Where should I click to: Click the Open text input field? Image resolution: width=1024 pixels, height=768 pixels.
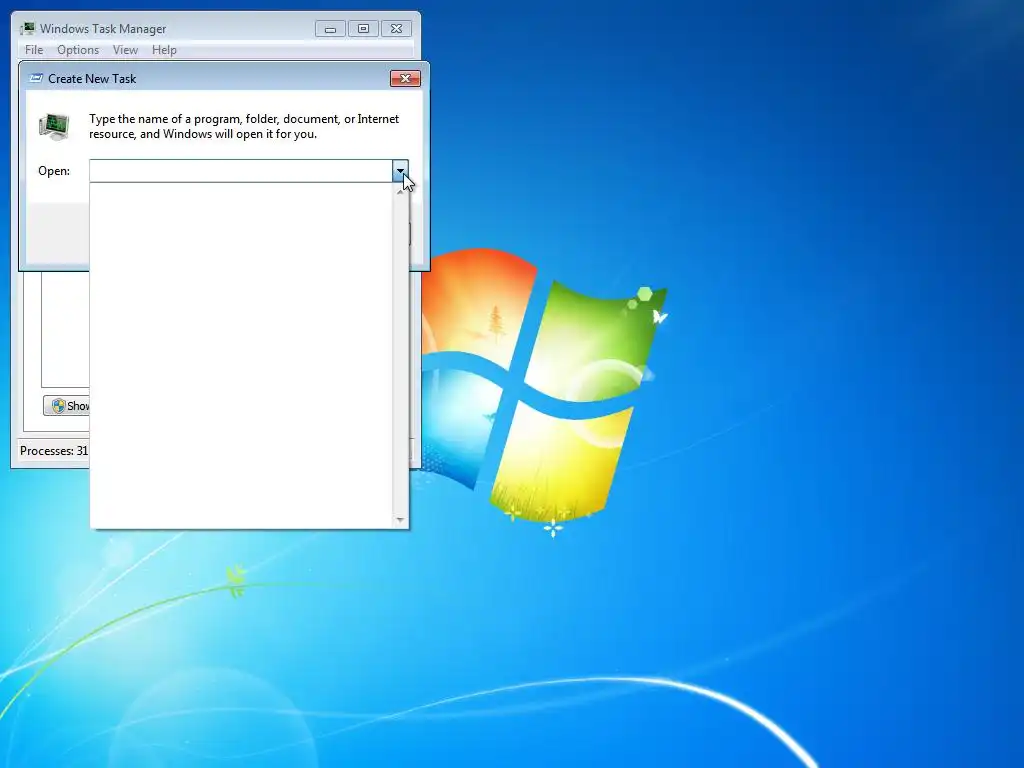click(241, 171)
